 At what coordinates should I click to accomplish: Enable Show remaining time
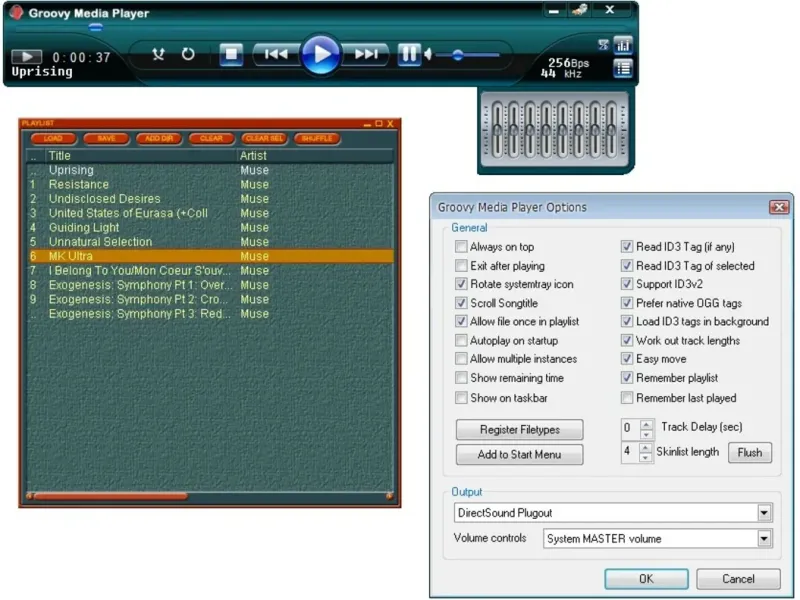click(461, 378)
